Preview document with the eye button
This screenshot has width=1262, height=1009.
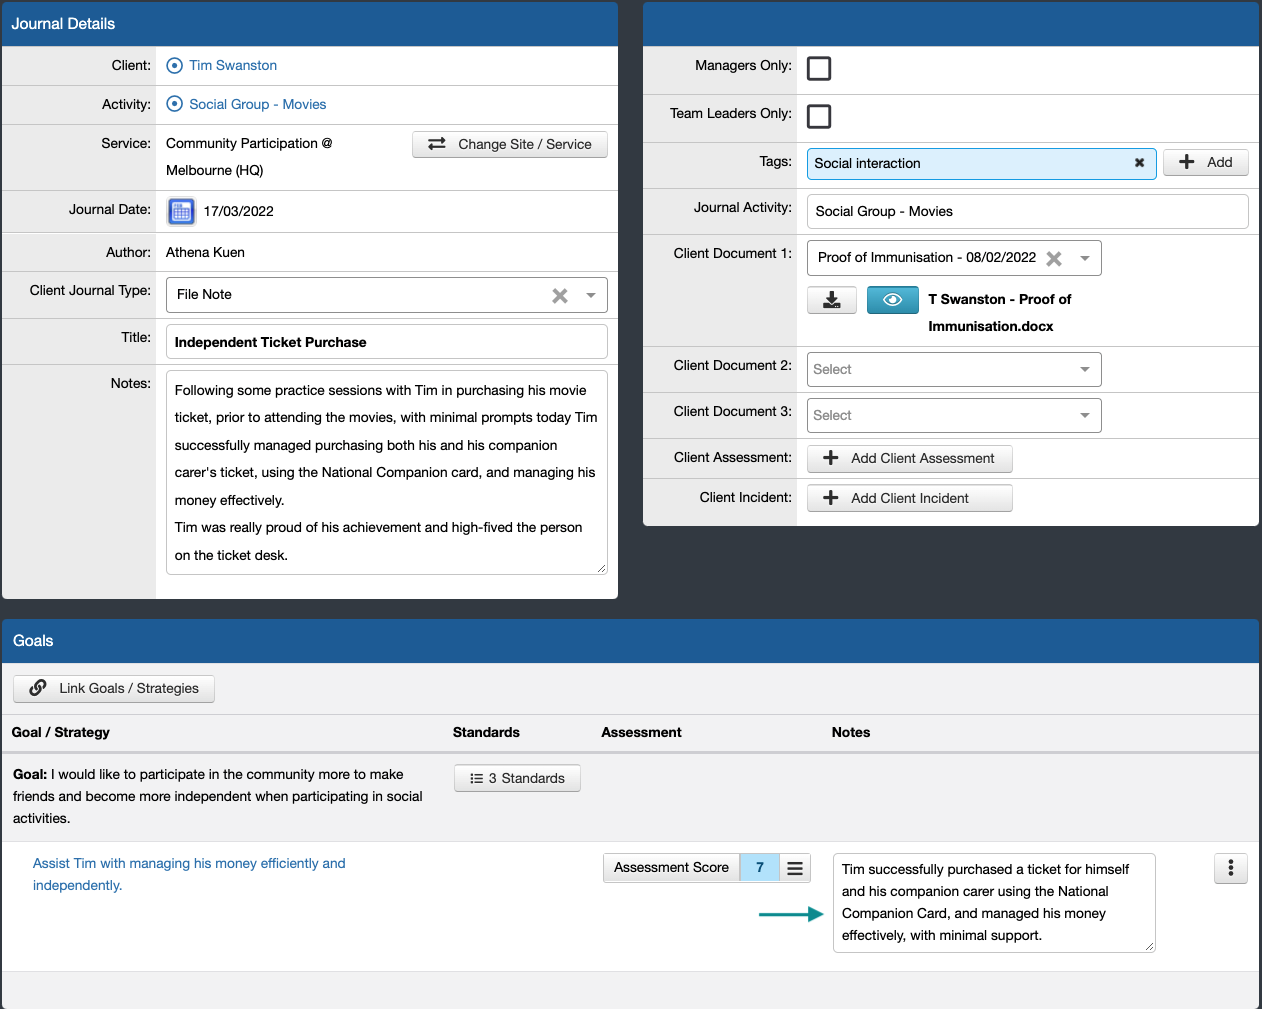coord(893,299)
